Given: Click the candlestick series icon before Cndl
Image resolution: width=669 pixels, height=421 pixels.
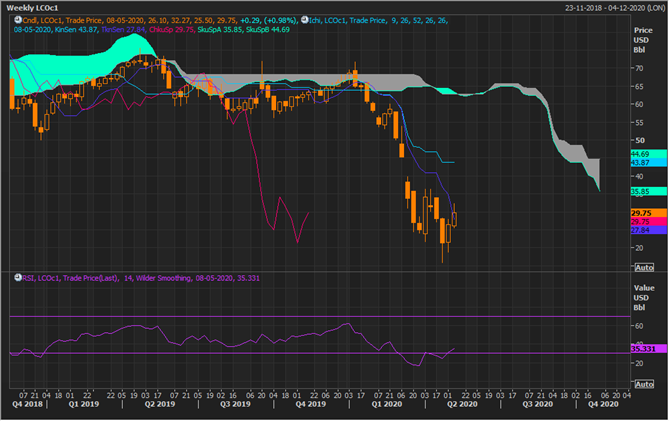Looking at the screenshot, I should (18, 20).
